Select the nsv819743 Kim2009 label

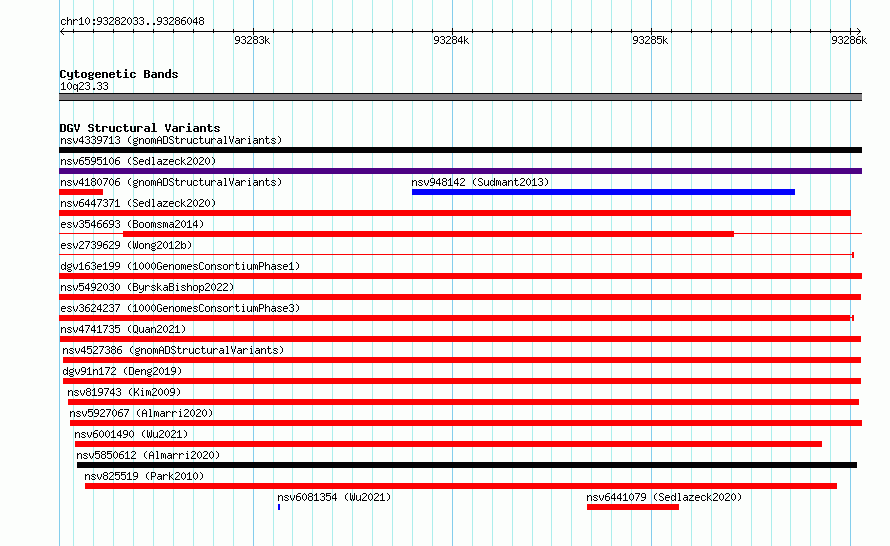124,392
